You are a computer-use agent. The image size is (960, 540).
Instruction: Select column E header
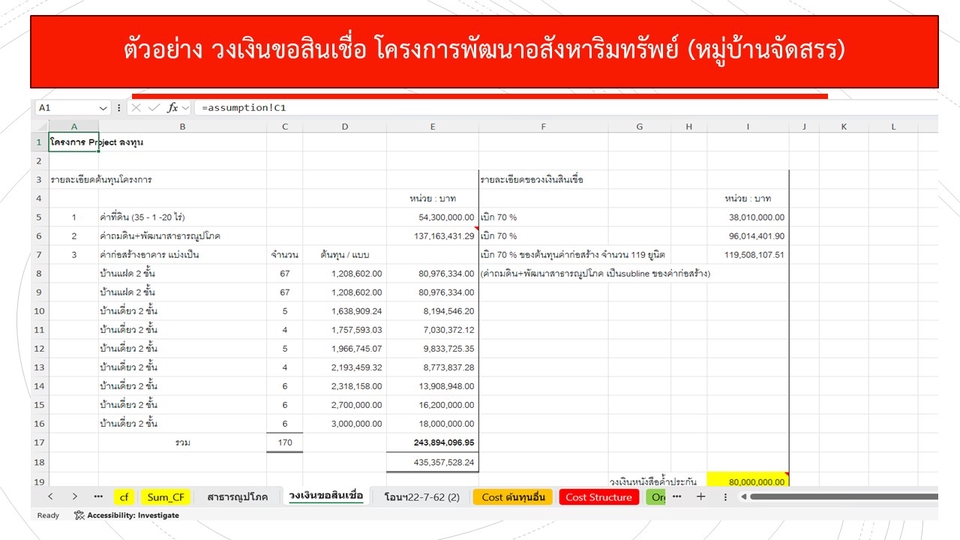(x=432, y=127)
